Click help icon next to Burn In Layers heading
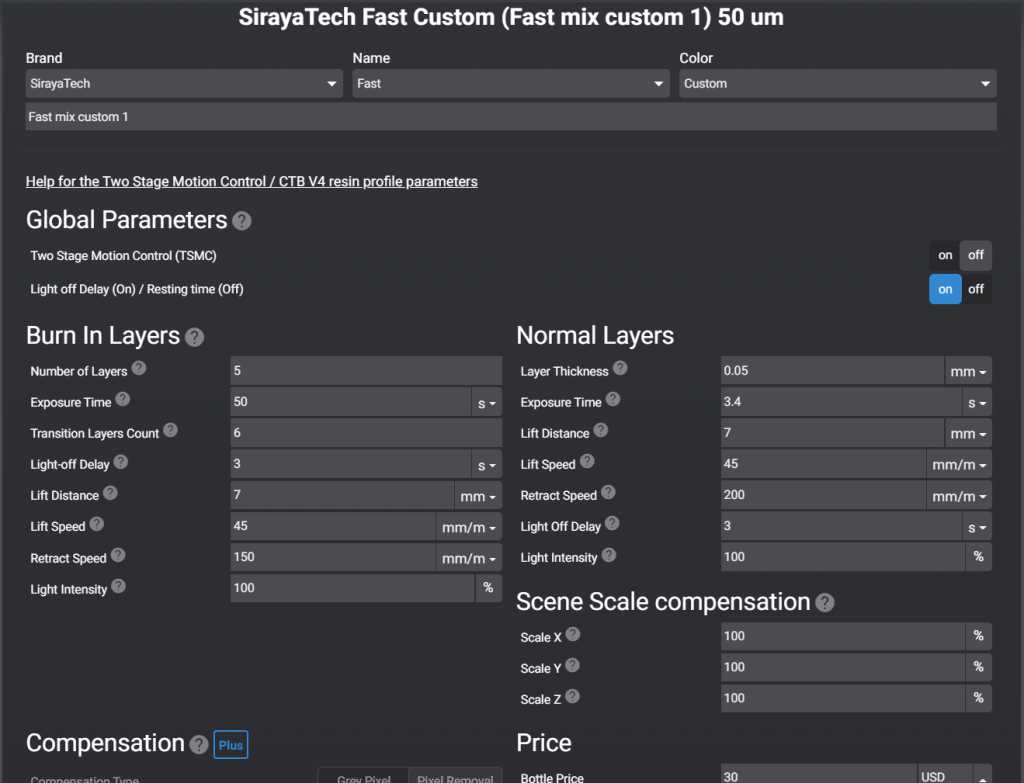Image resolution: width=1024 pixels, height=783 pixels. [194, 337]
